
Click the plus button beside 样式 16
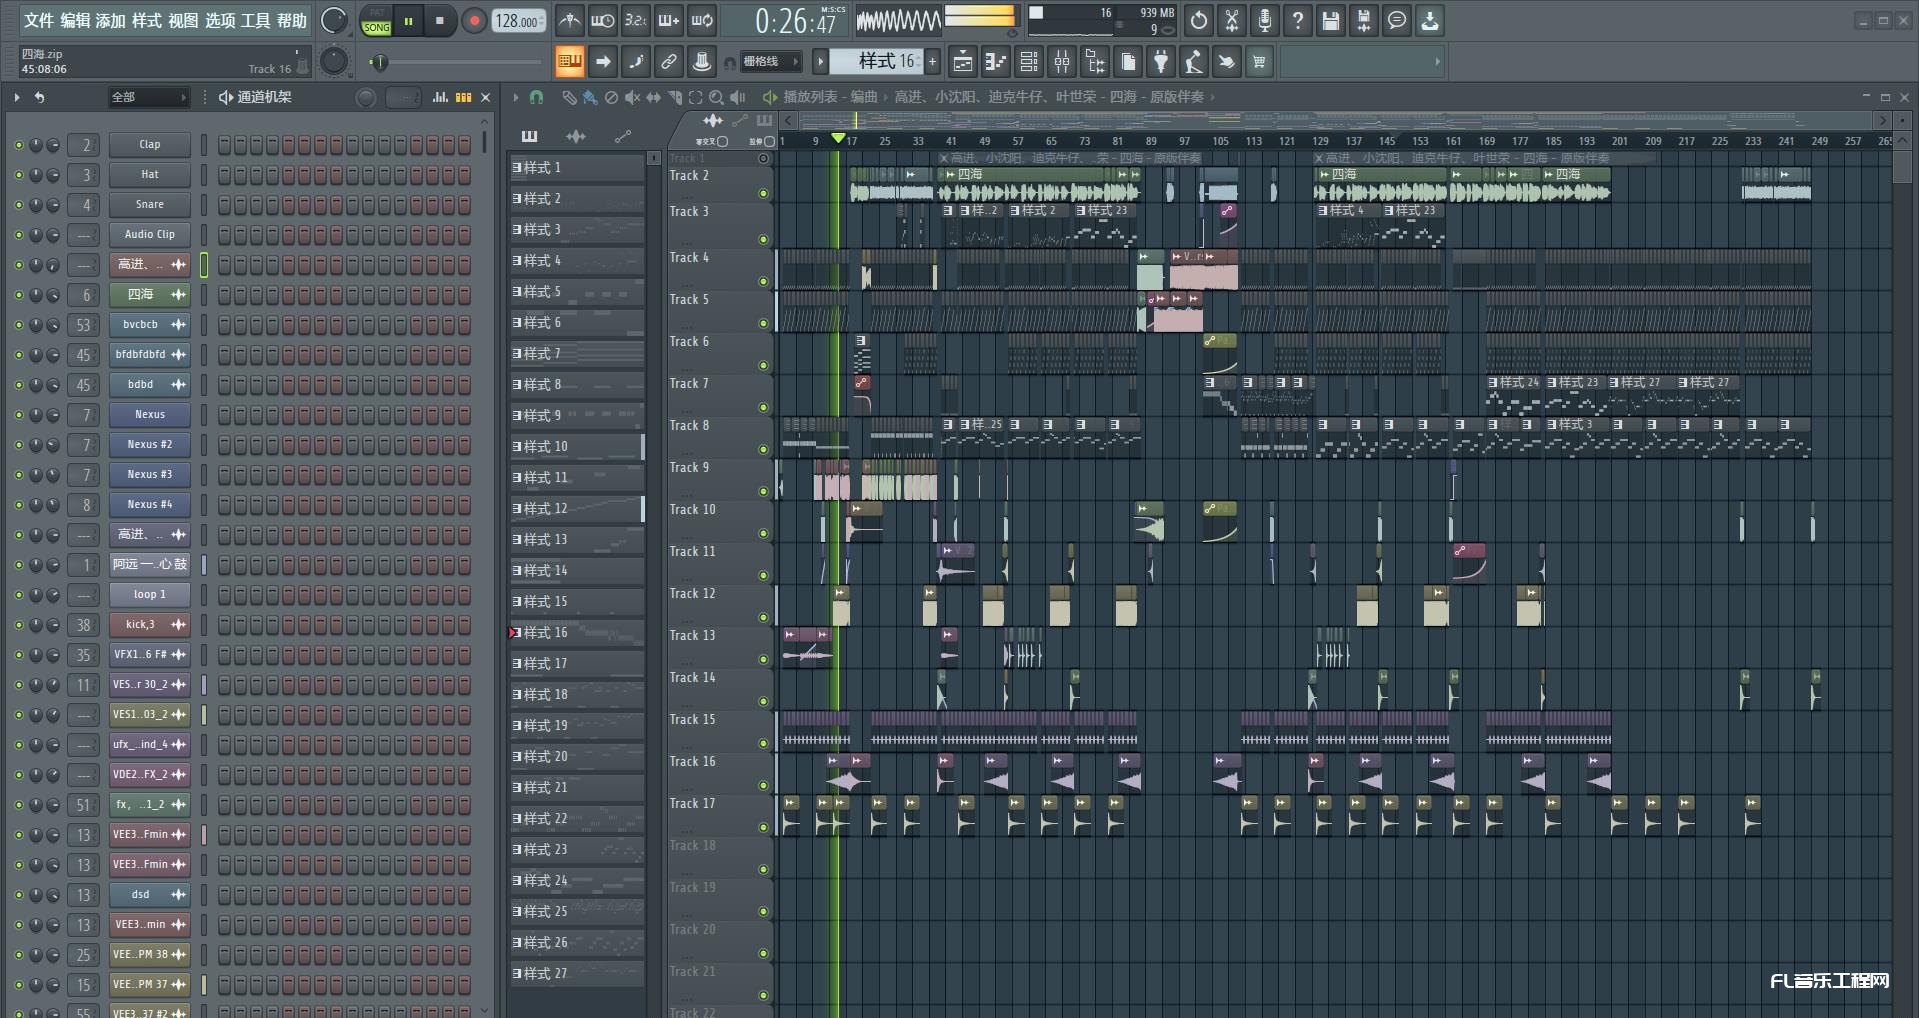click(933, 62)
